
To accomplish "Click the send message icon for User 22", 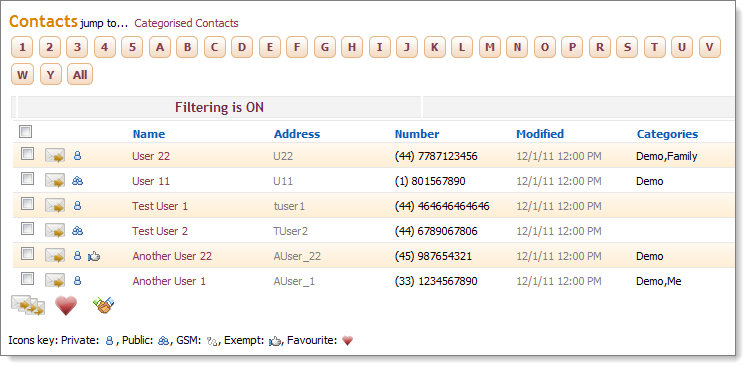I will click(x=55, y=156).
